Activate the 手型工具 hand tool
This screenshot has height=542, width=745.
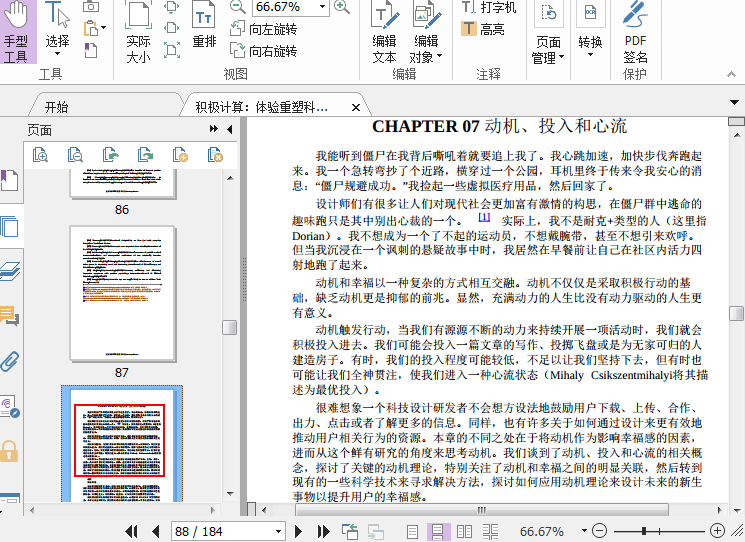tap(18, 32)
